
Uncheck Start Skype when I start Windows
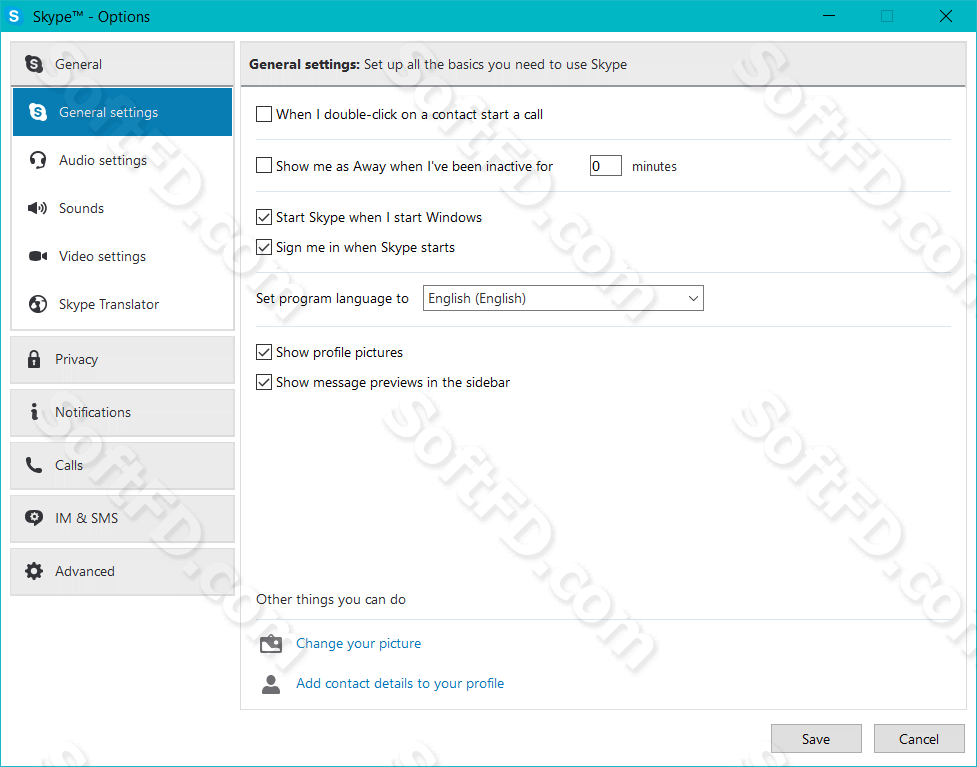click(264, 217)
